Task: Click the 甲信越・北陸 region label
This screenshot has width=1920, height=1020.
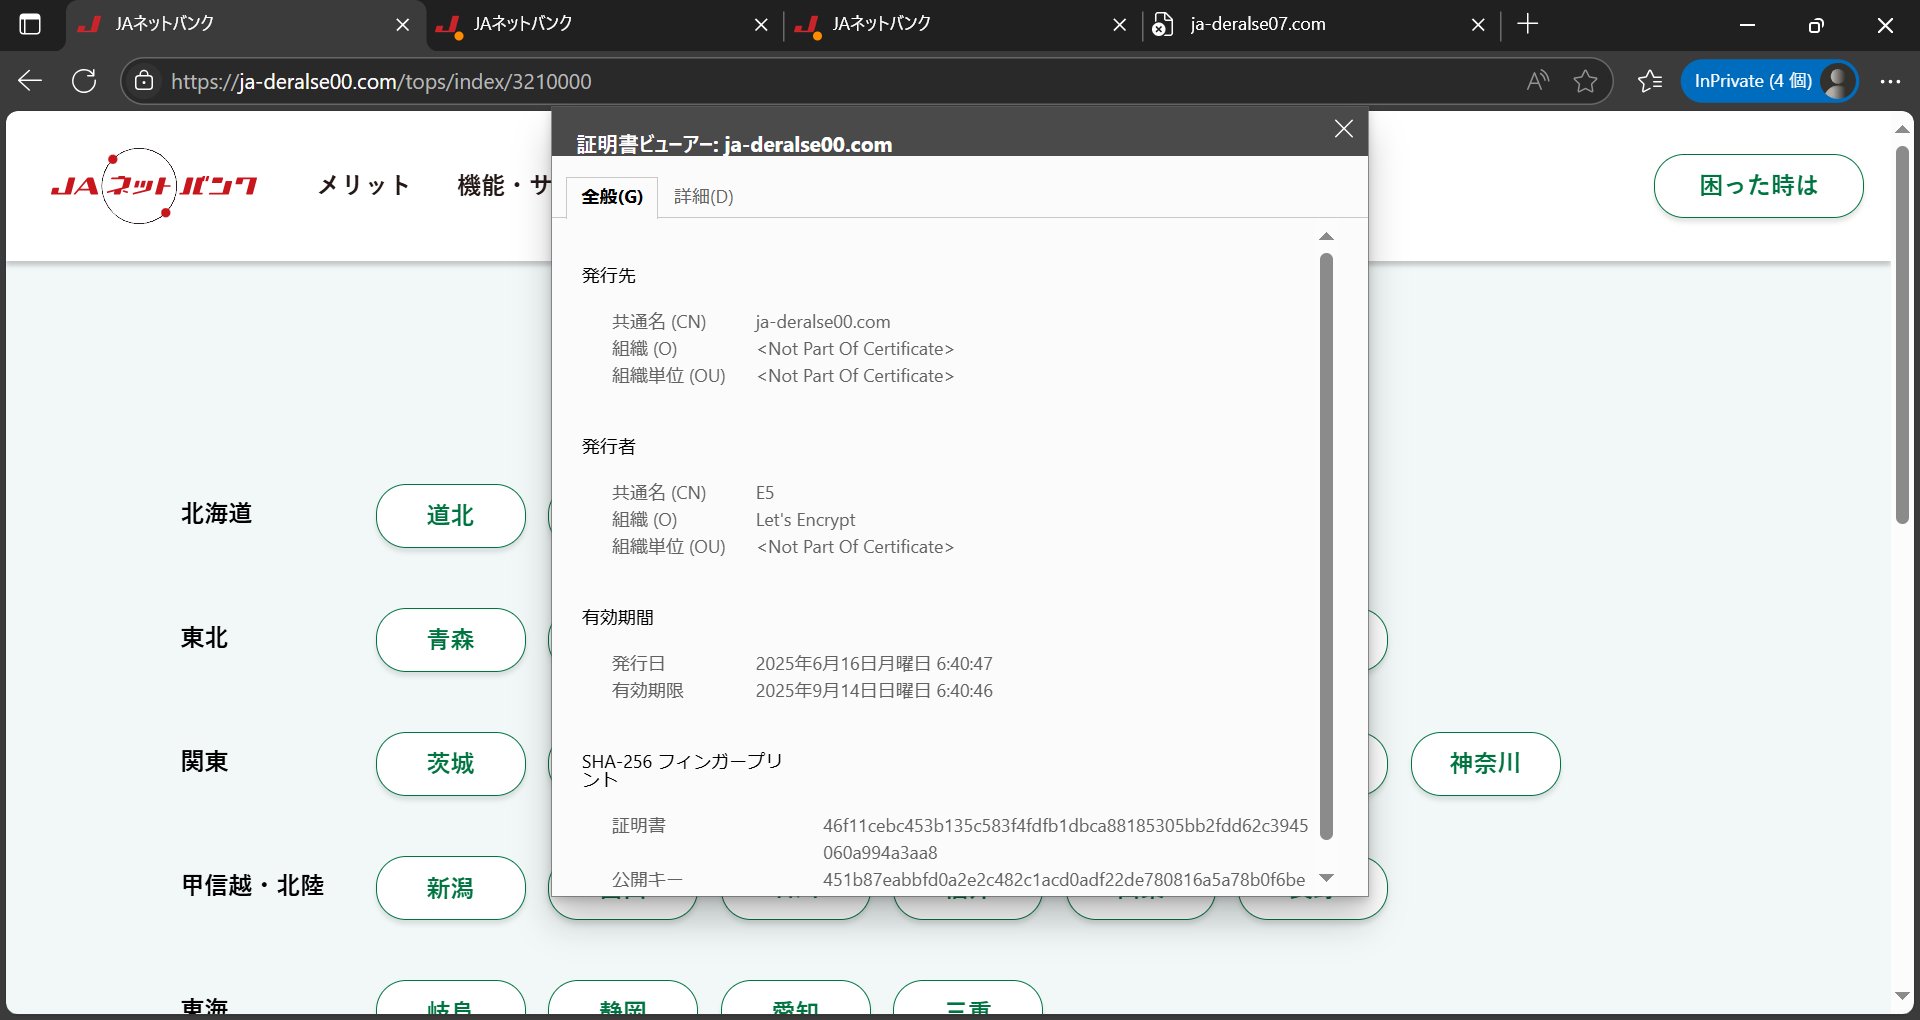Action: pos(253,886)
